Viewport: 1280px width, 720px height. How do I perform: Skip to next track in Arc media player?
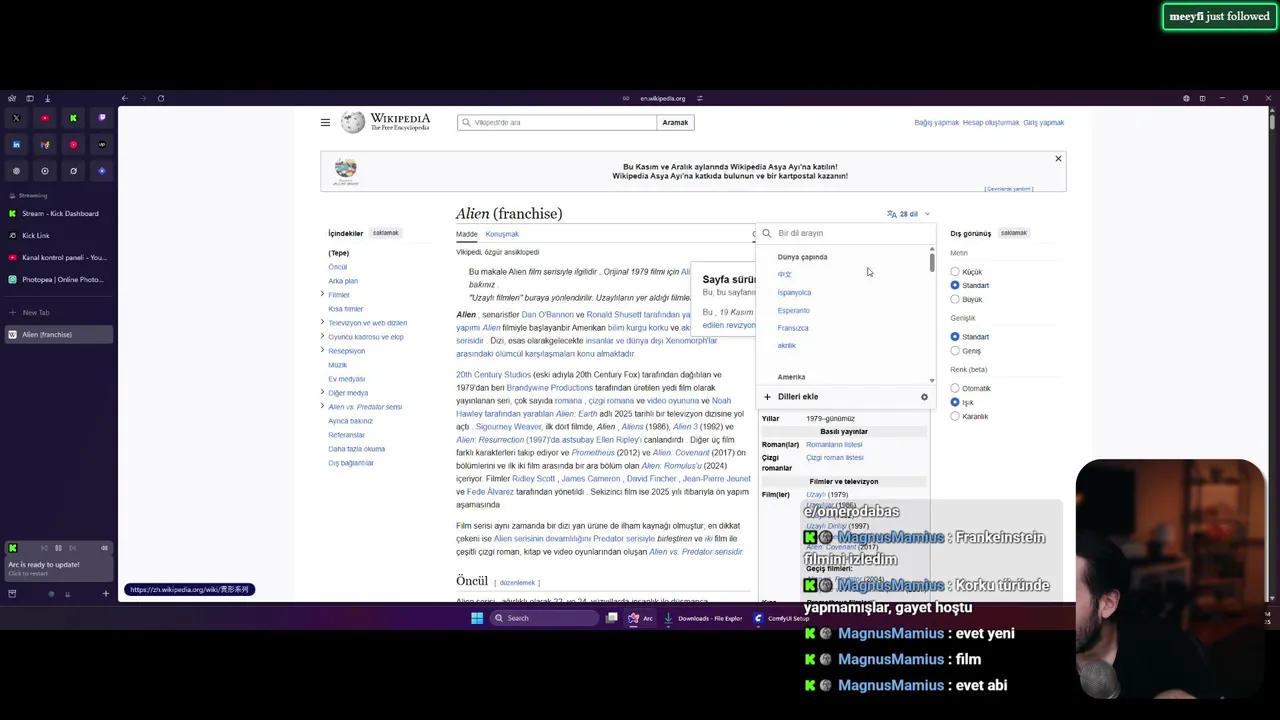[73, 548]
